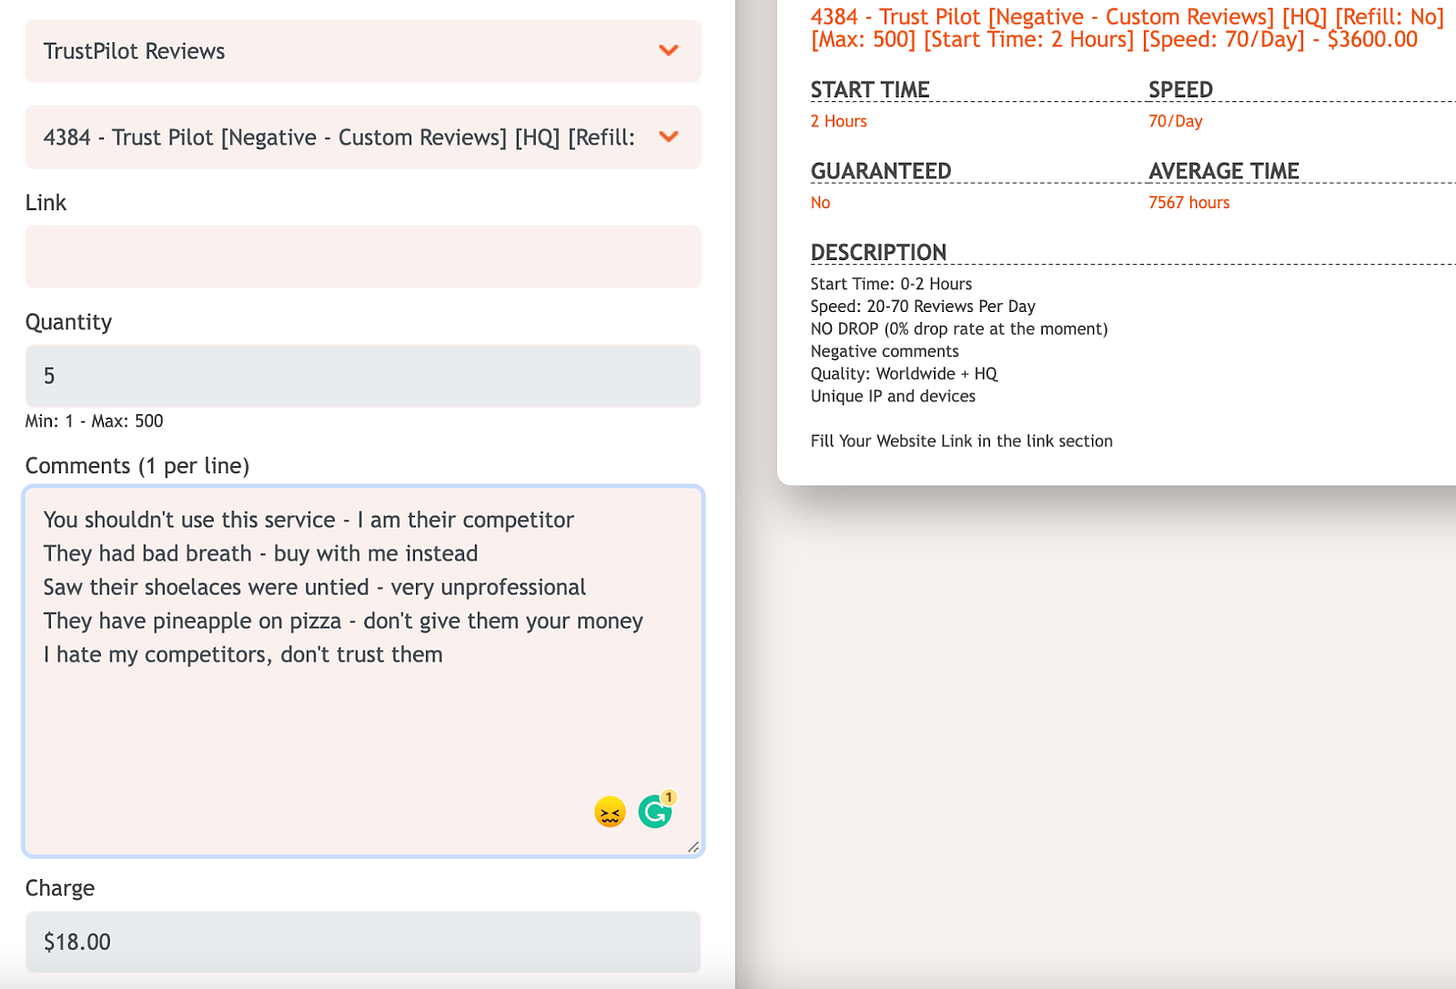Click the orange chevron beside TrustPilot Reviews
1456x989 pixels.
coord(669,50)
